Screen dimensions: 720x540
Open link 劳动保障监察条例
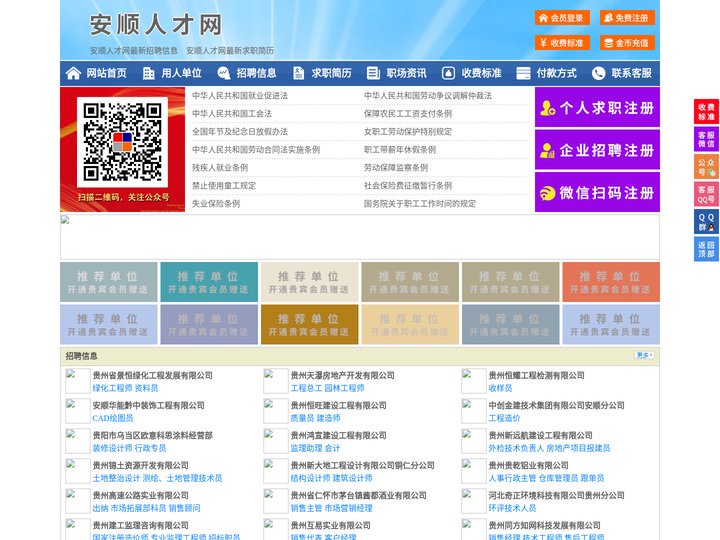396,168
